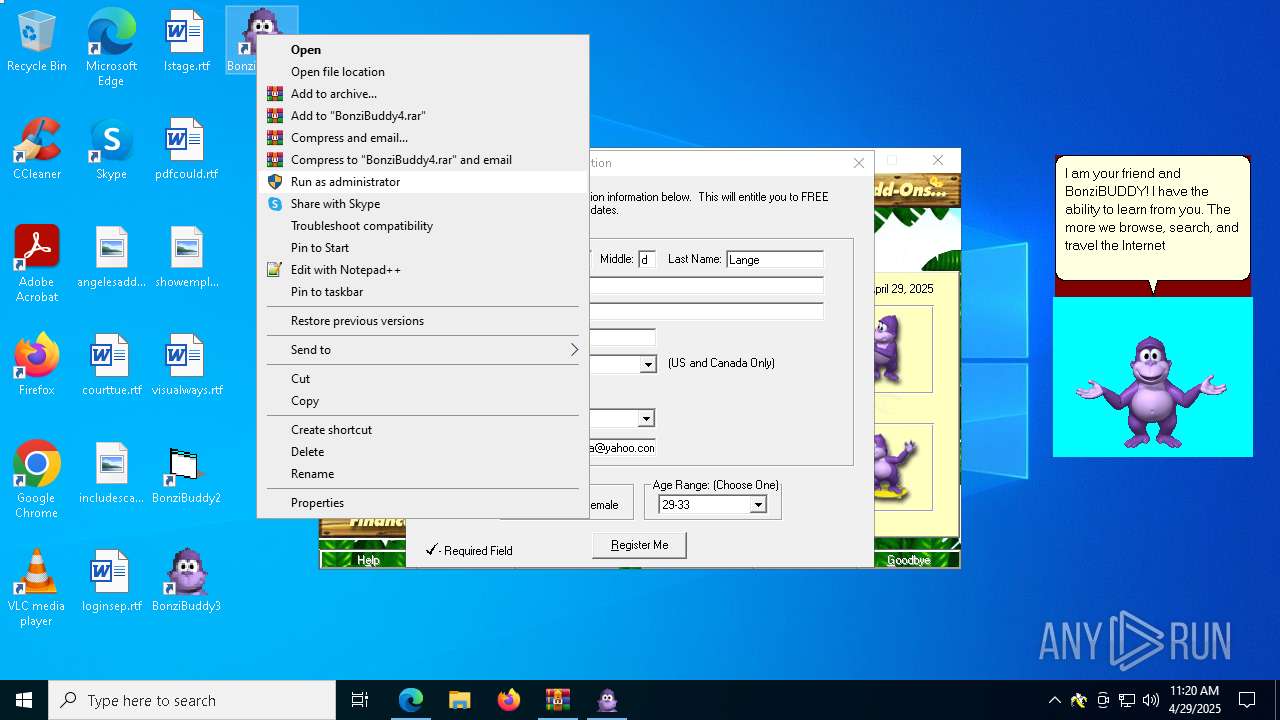
Task: Click the Middle initial input field
Action: tap(646, 260)
